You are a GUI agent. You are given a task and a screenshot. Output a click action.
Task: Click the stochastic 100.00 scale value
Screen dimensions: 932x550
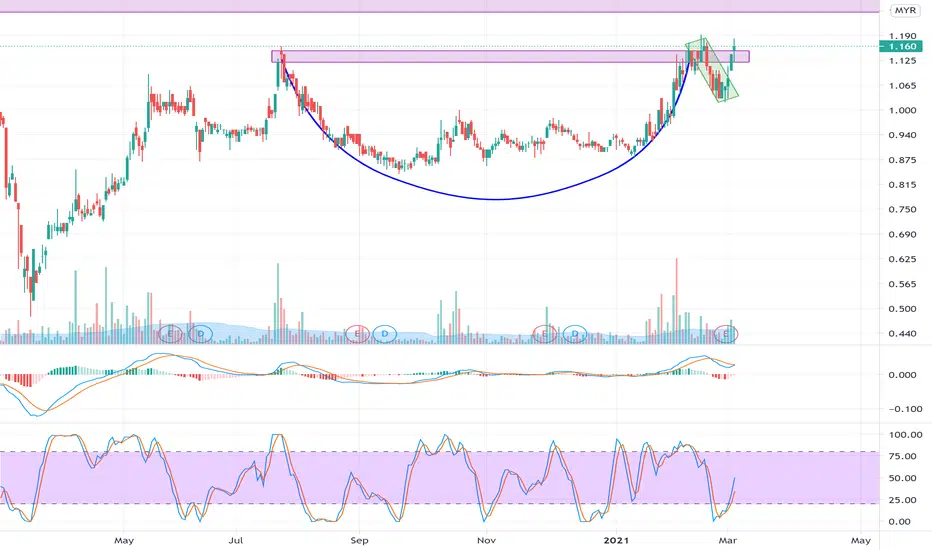tap(905, 435)
